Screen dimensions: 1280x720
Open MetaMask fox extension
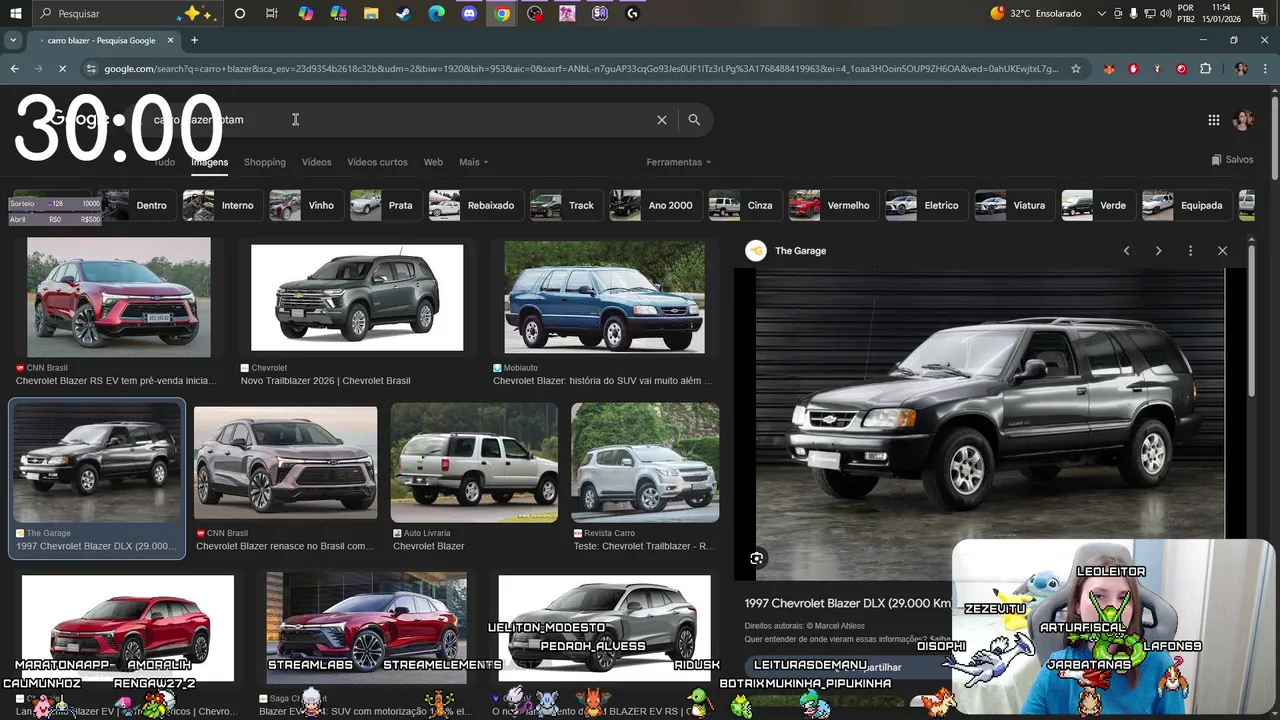click(x=1109, y=68)
